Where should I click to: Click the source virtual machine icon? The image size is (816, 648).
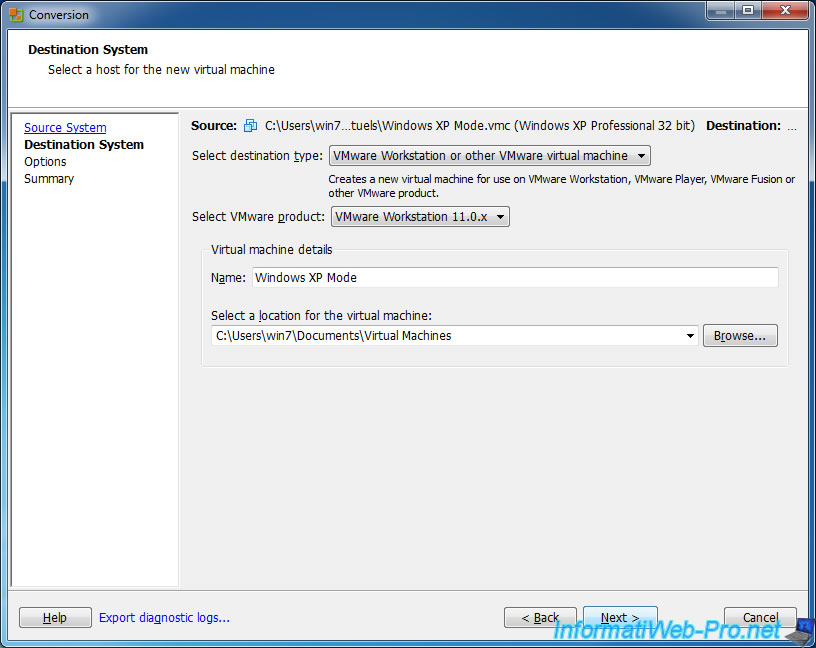click(250, 125)
